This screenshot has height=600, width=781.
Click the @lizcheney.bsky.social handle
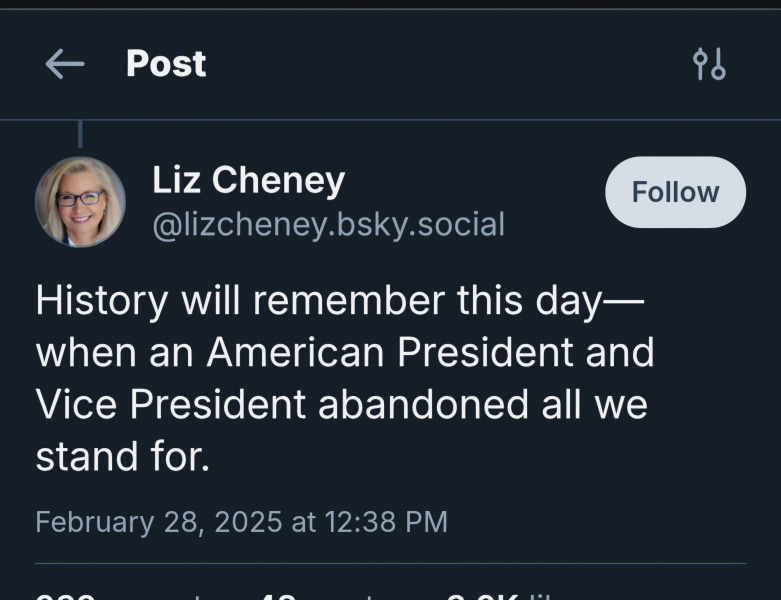328,224
